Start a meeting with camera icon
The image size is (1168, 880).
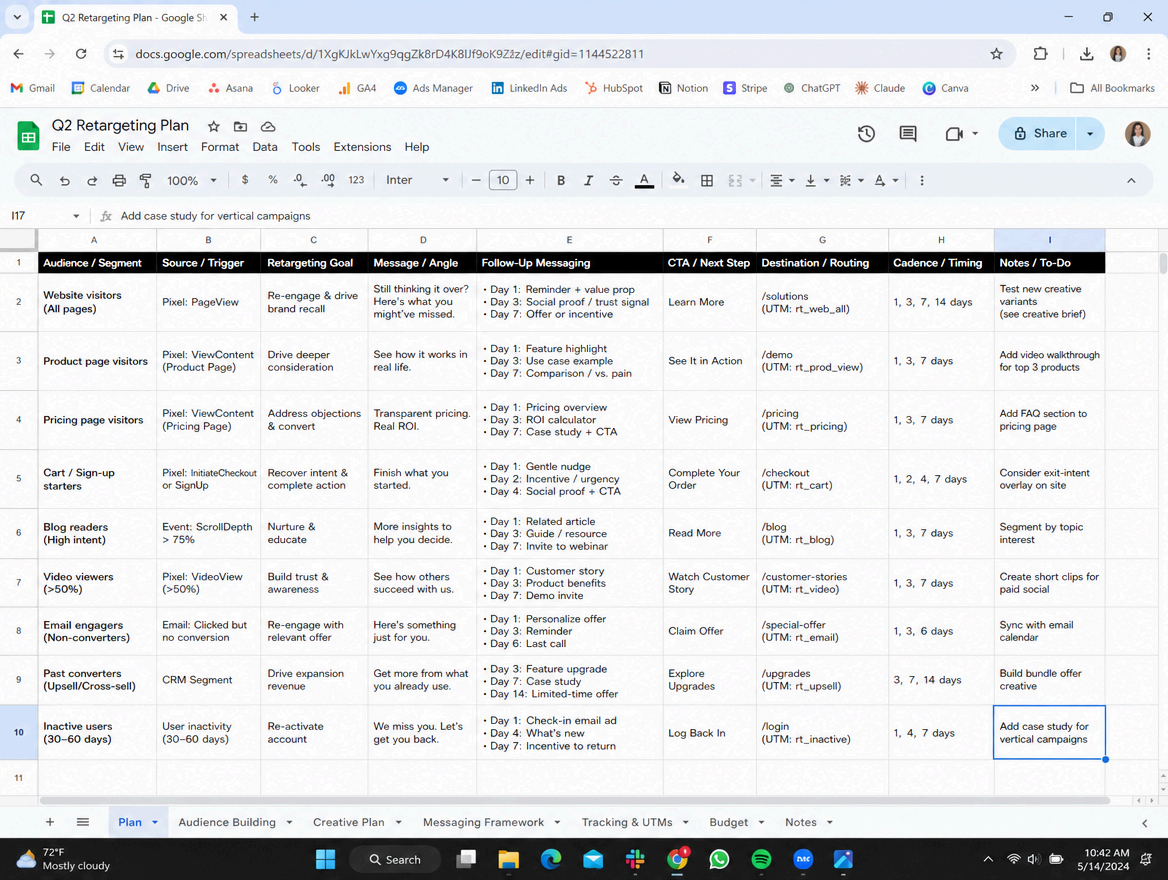pos(953,134)
